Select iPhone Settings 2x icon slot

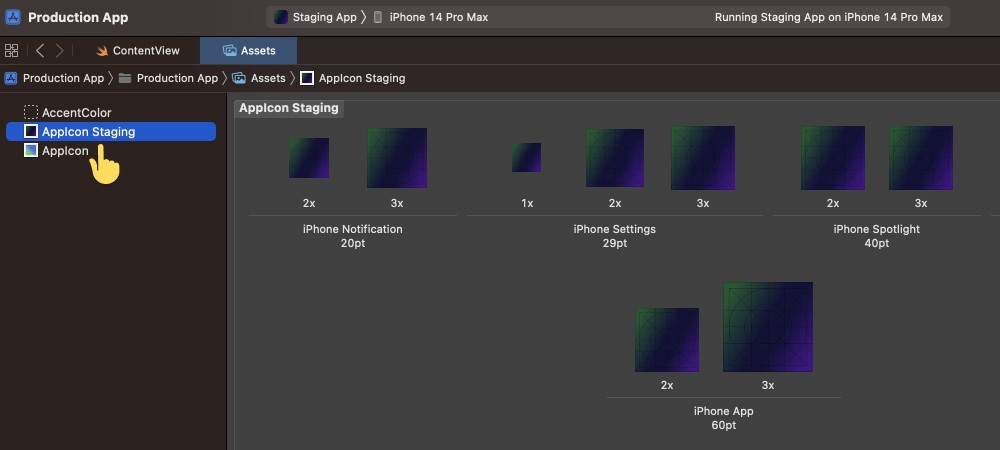point(615,158)
